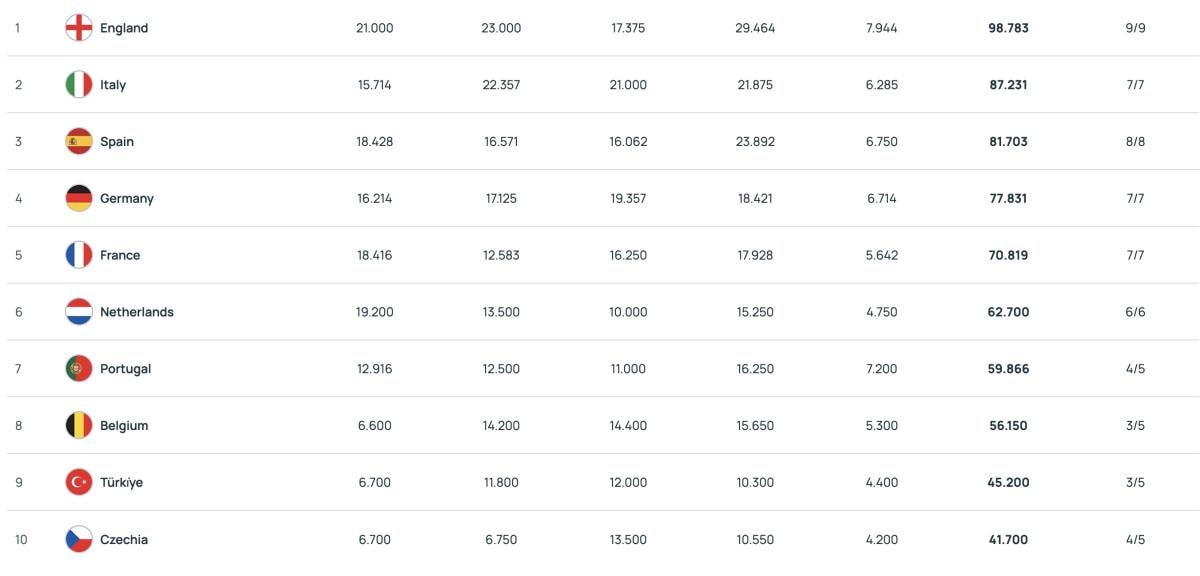Click the Portugal flag icon

pos(79,369)
